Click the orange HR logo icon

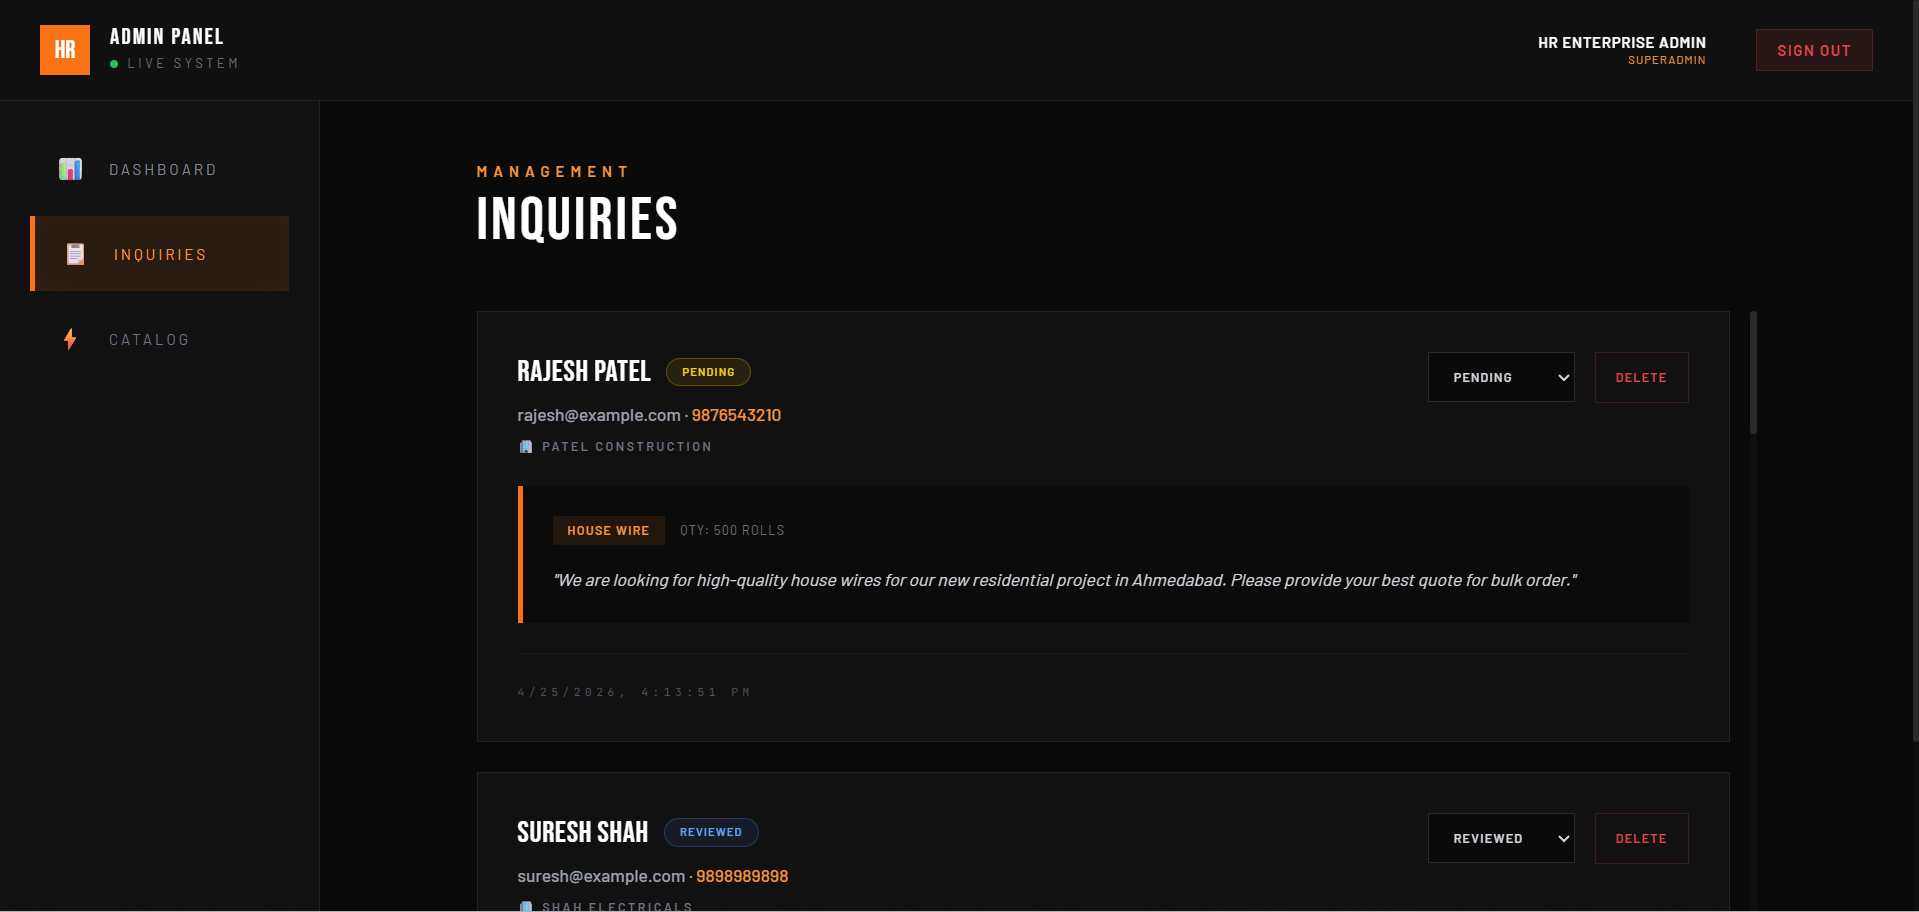coord(65,50)
